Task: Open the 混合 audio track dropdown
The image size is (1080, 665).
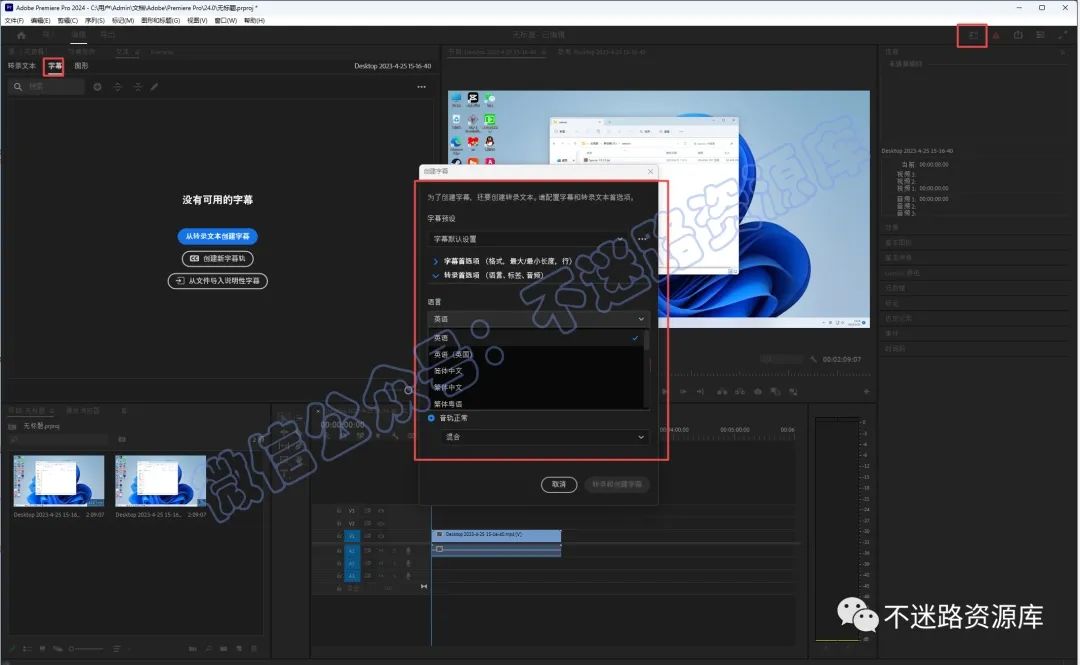Action: tap(544, 437)
